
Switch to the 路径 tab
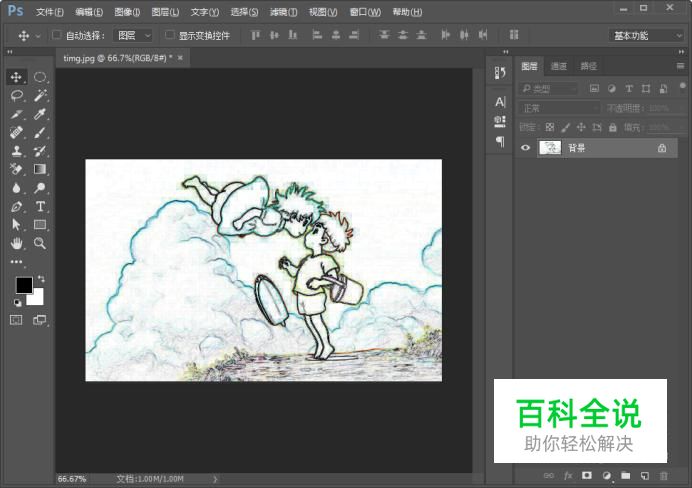coord(588,66)
